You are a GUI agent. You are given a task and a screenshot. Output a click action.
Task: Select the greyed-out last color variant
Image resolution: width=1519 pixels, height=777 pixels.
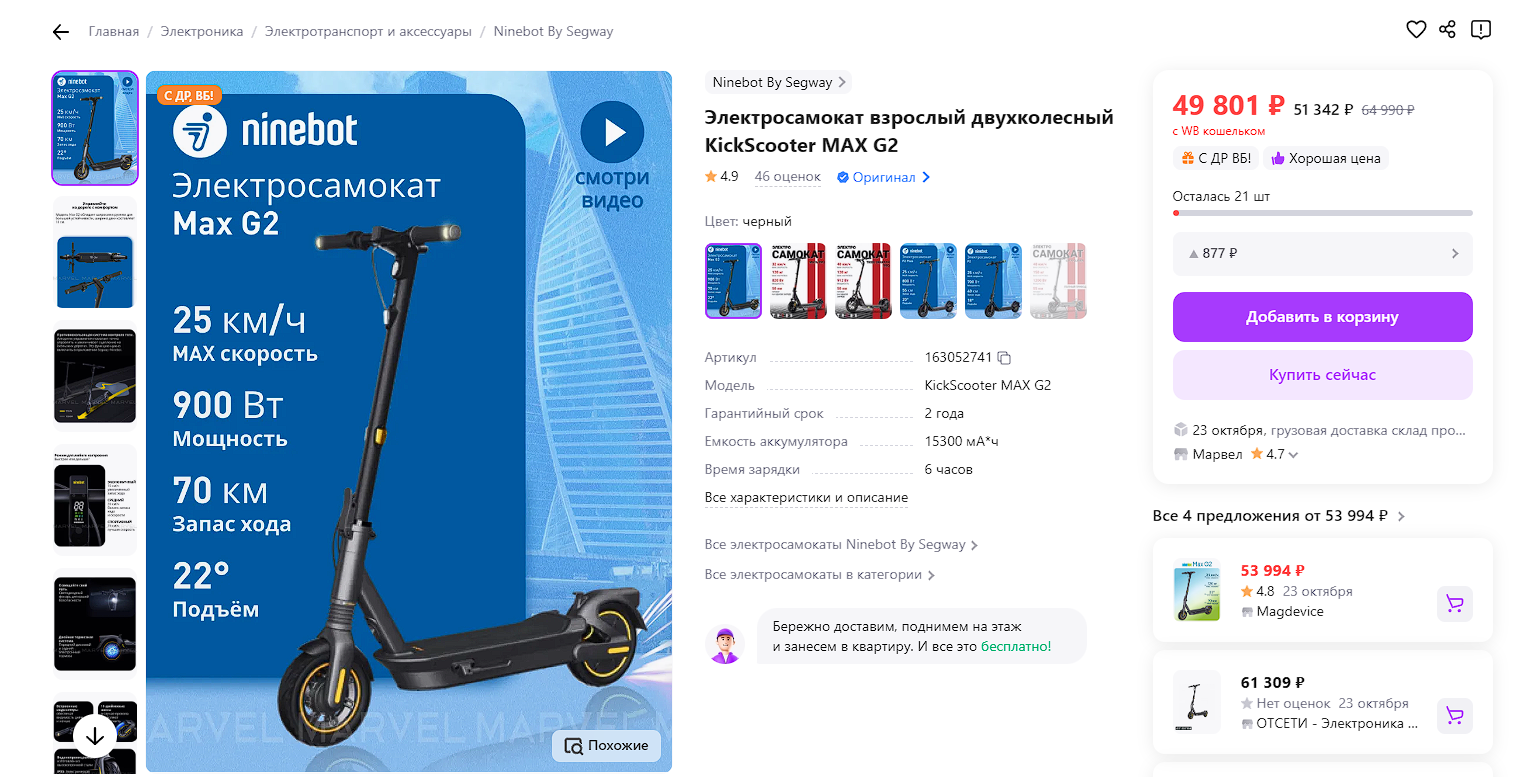click(1058, 281)
